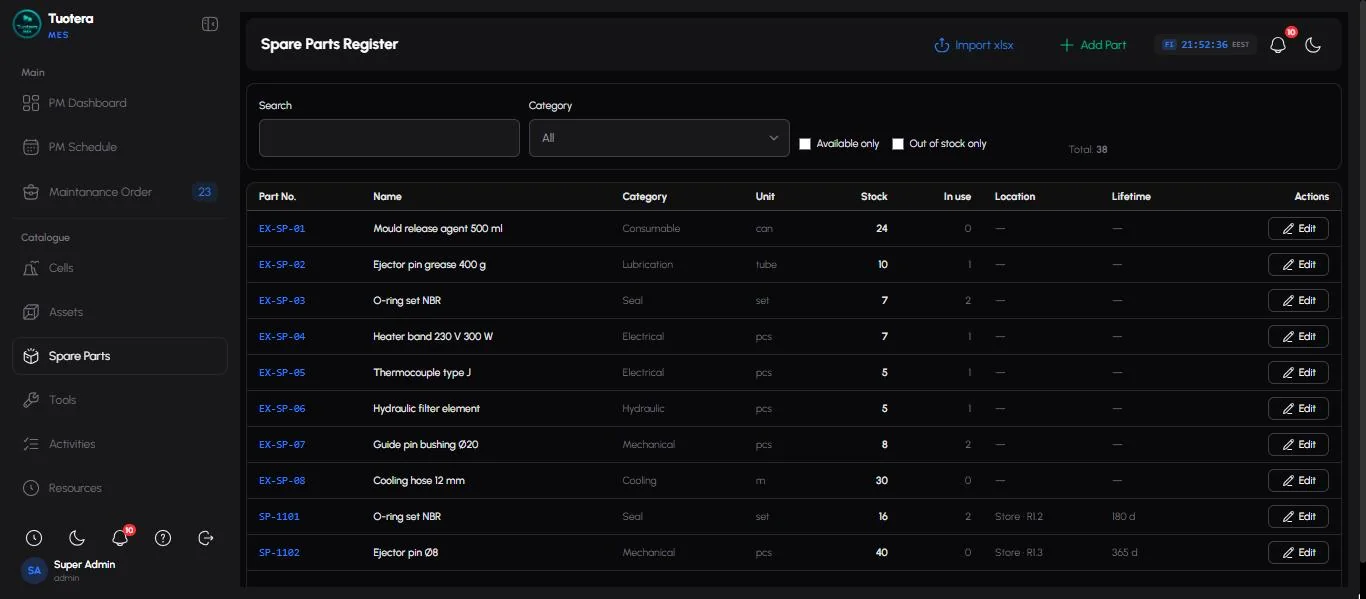Edit Ejector pin grease 400 g row
1366x599 pixels.
coord(1298,265)
